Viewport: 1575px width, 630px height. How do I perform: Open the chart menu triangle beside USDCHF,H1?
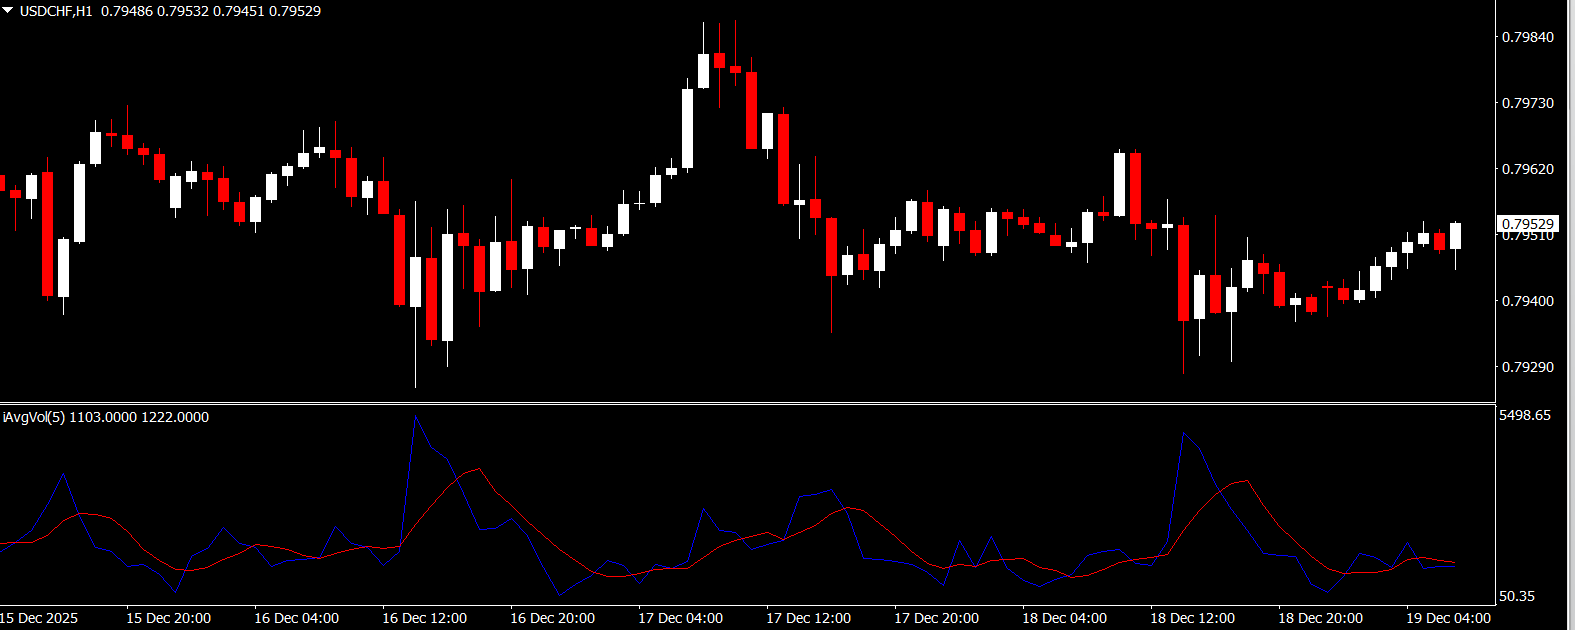click(x=8, y=11)
